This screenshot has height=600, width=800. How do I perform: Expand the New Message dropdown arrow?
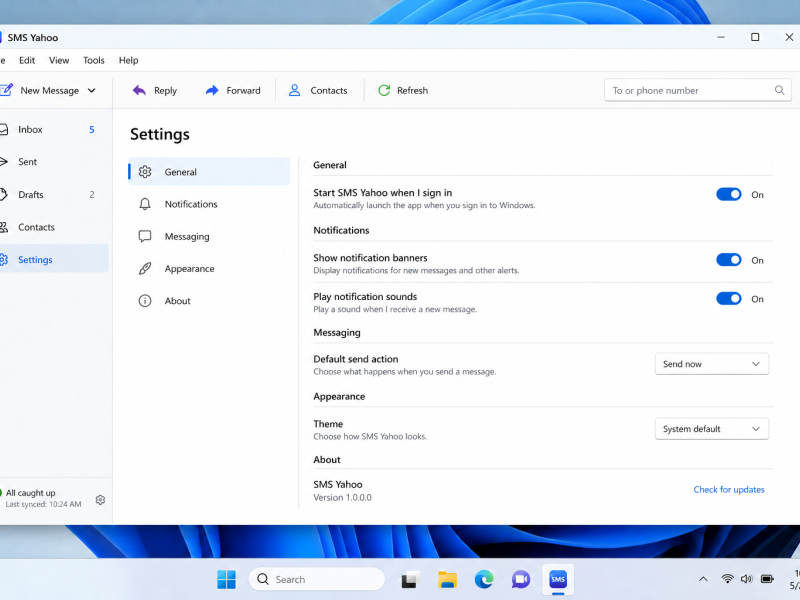point(92,90)
